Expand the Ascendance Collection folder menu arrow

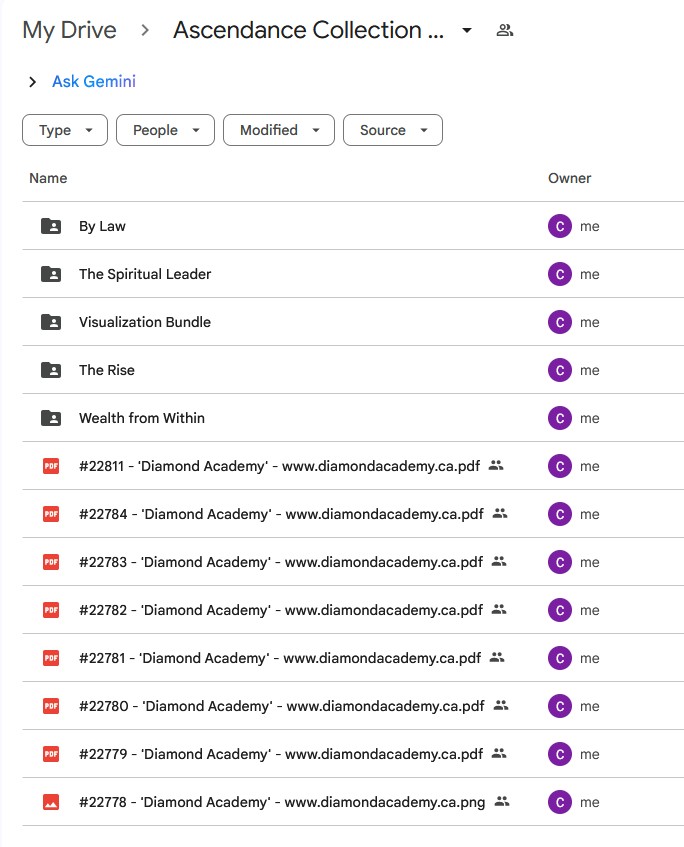click(x=467, y=31)
